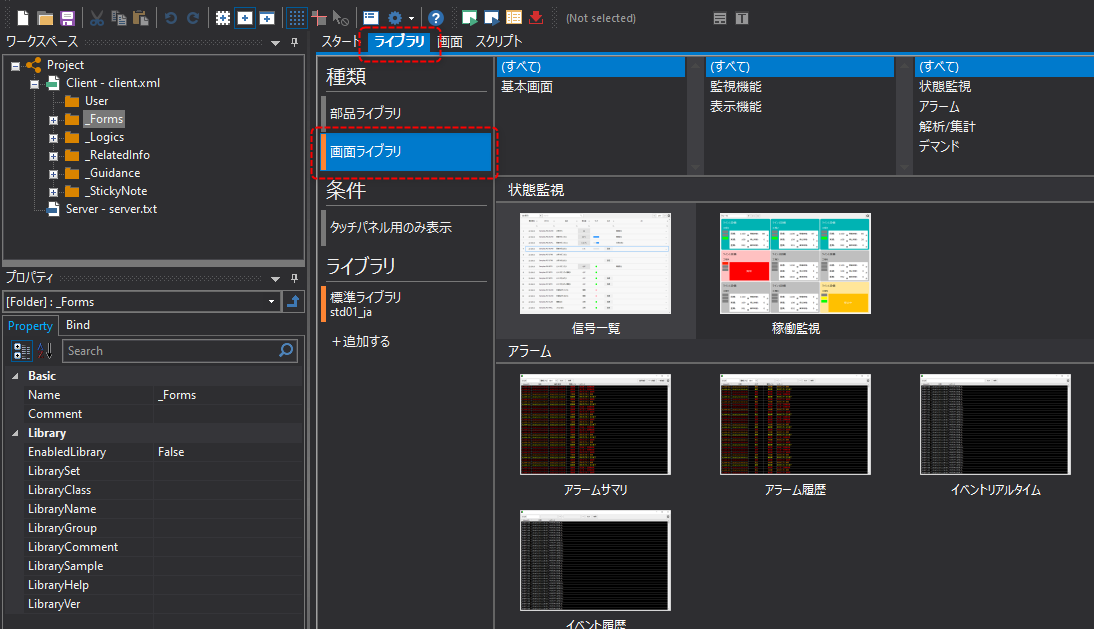1094x629 pixels.
Task: Open the gear settings dropdown arrow
Action: point(411,18)
